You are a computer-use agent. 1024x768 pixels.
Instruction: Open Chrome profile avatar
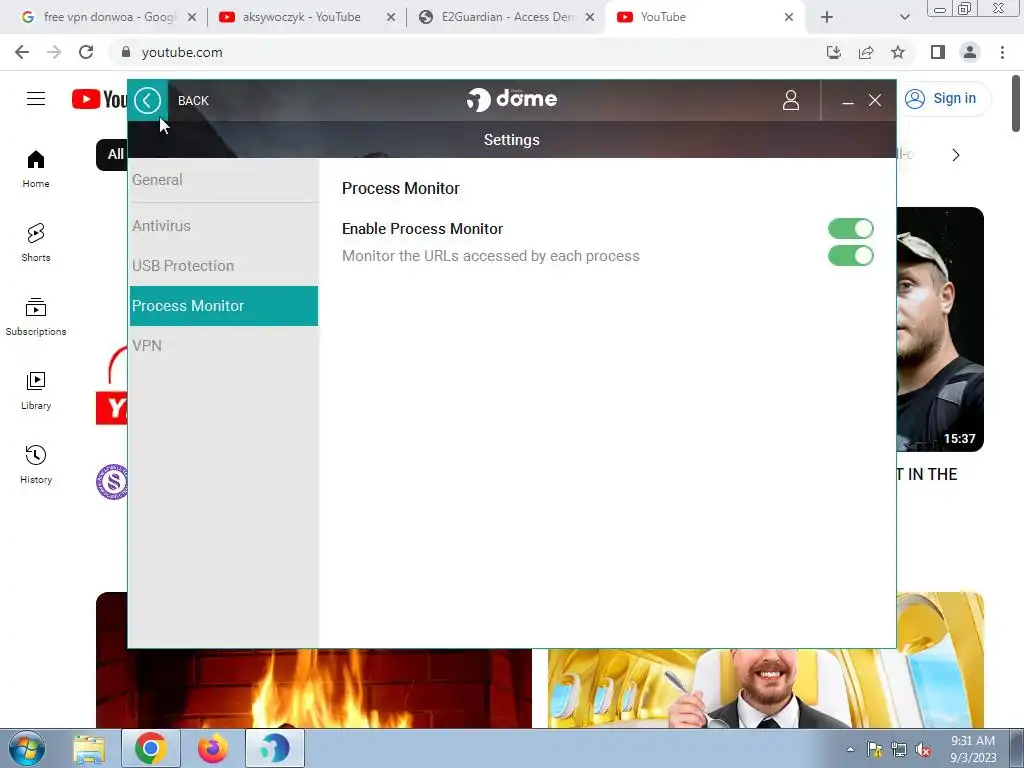click(970, 52)
